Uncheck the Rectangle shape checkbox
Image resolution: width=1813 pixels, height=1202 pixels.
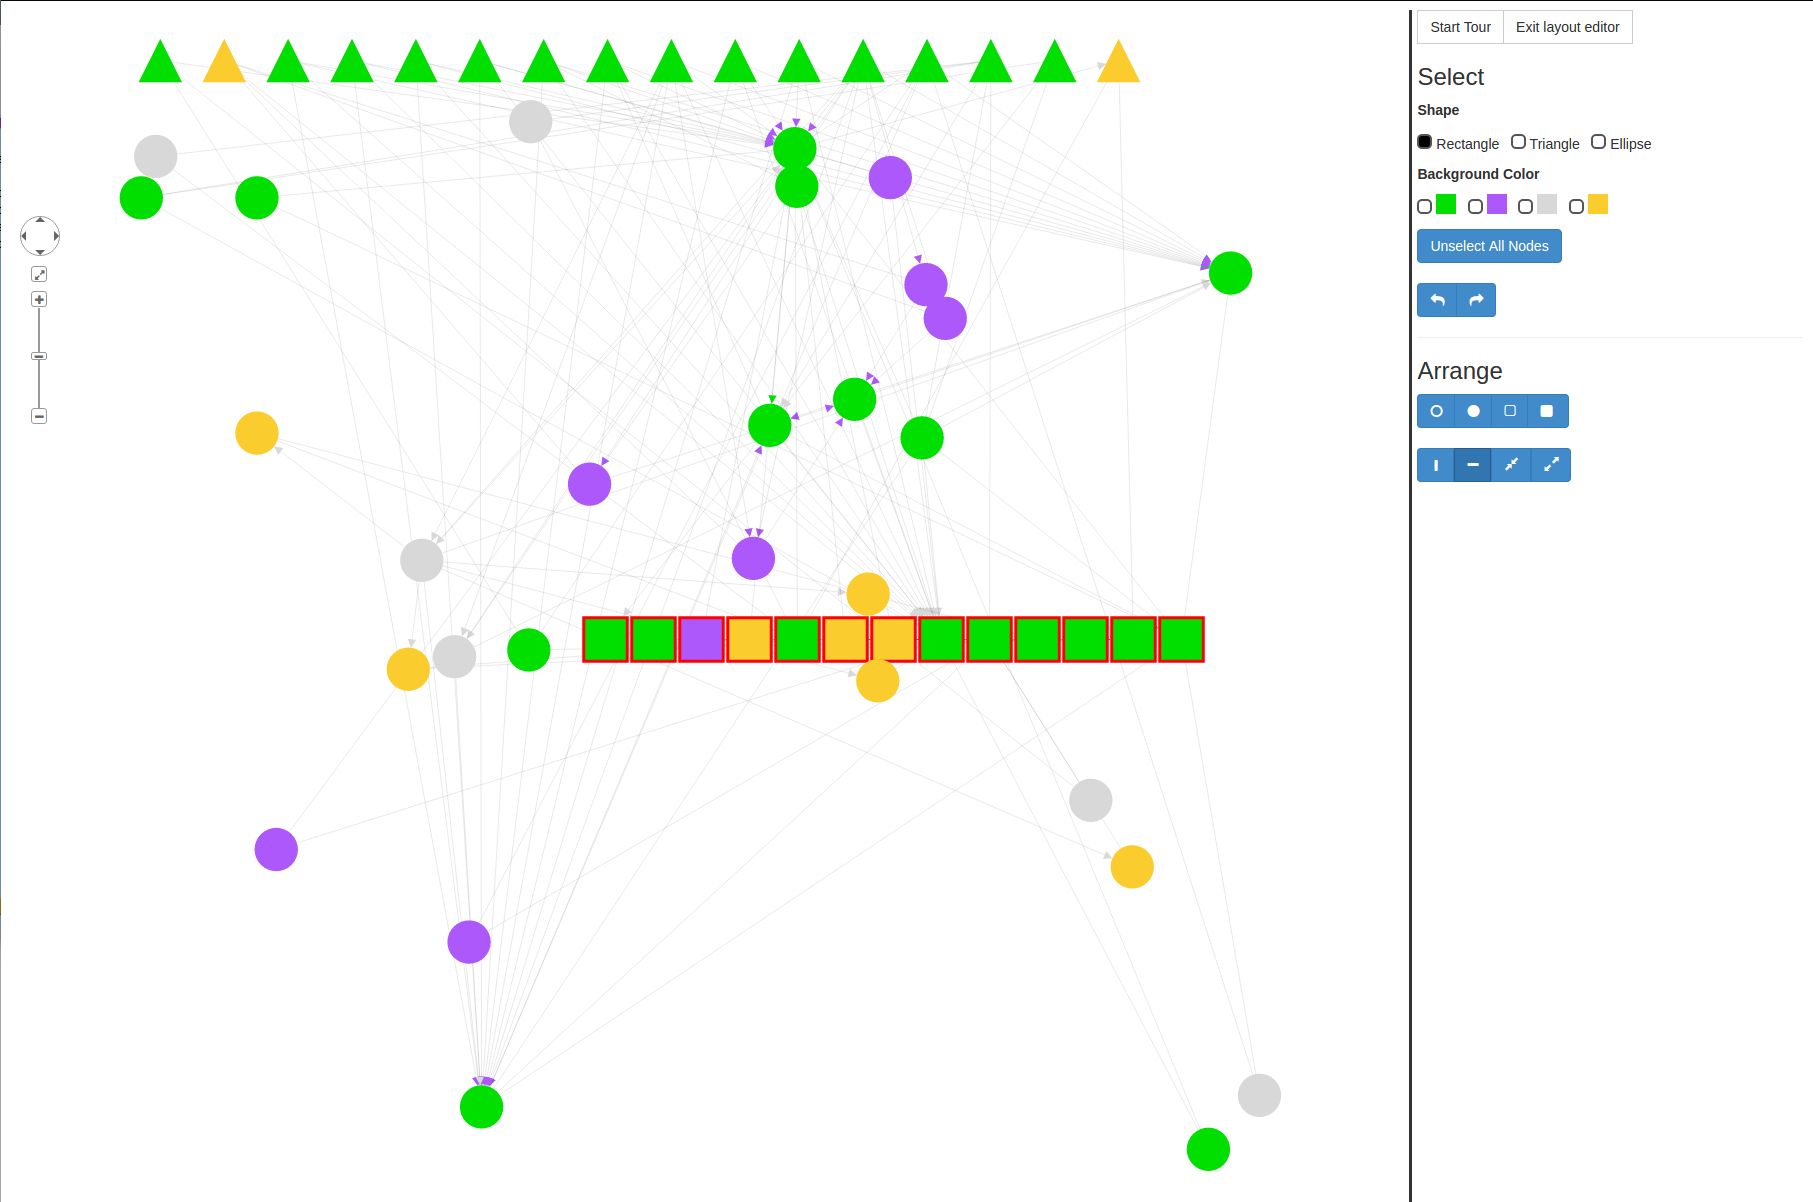(x=1425, y=142)
